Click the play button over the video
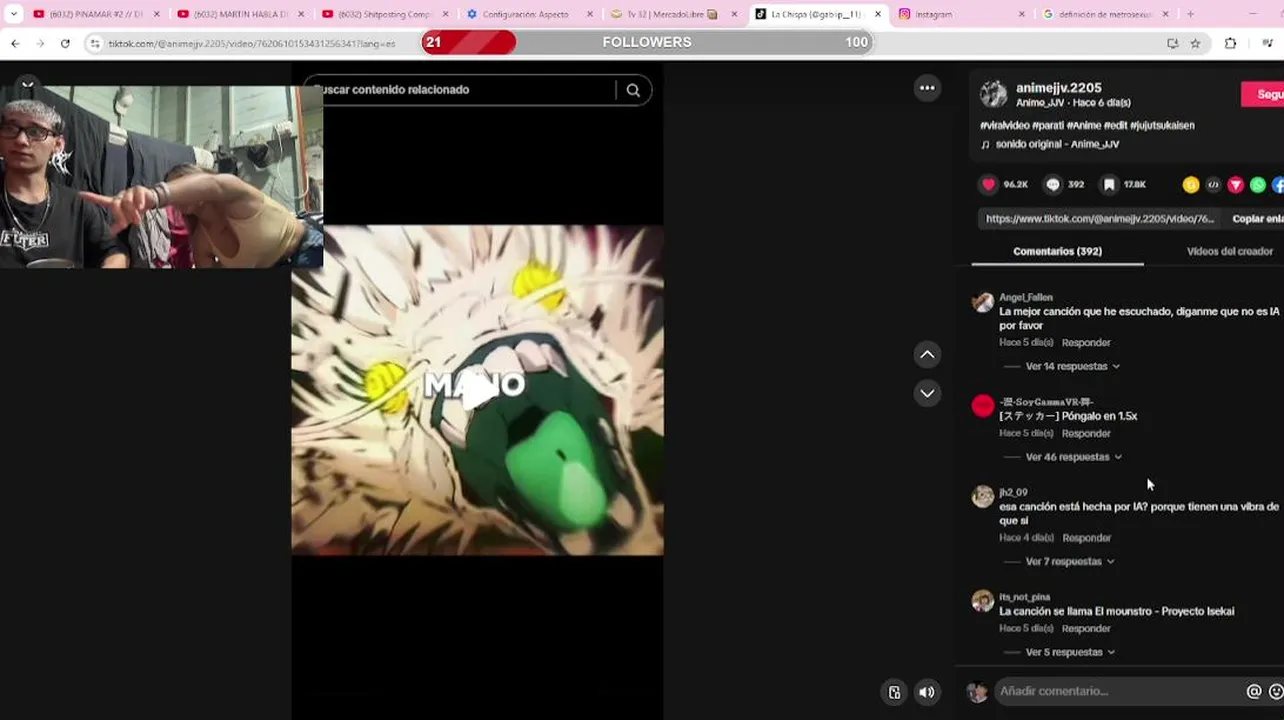This screenshot has width=1284, height=720. tap(477, 389)
